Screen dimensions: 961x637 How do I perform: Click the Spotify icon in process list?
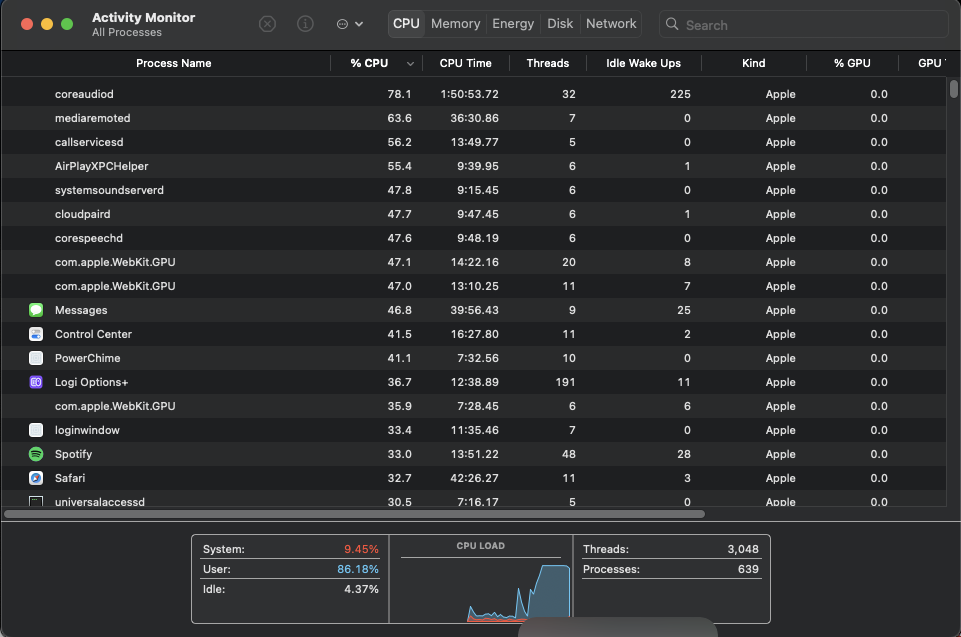click(36, 454)
